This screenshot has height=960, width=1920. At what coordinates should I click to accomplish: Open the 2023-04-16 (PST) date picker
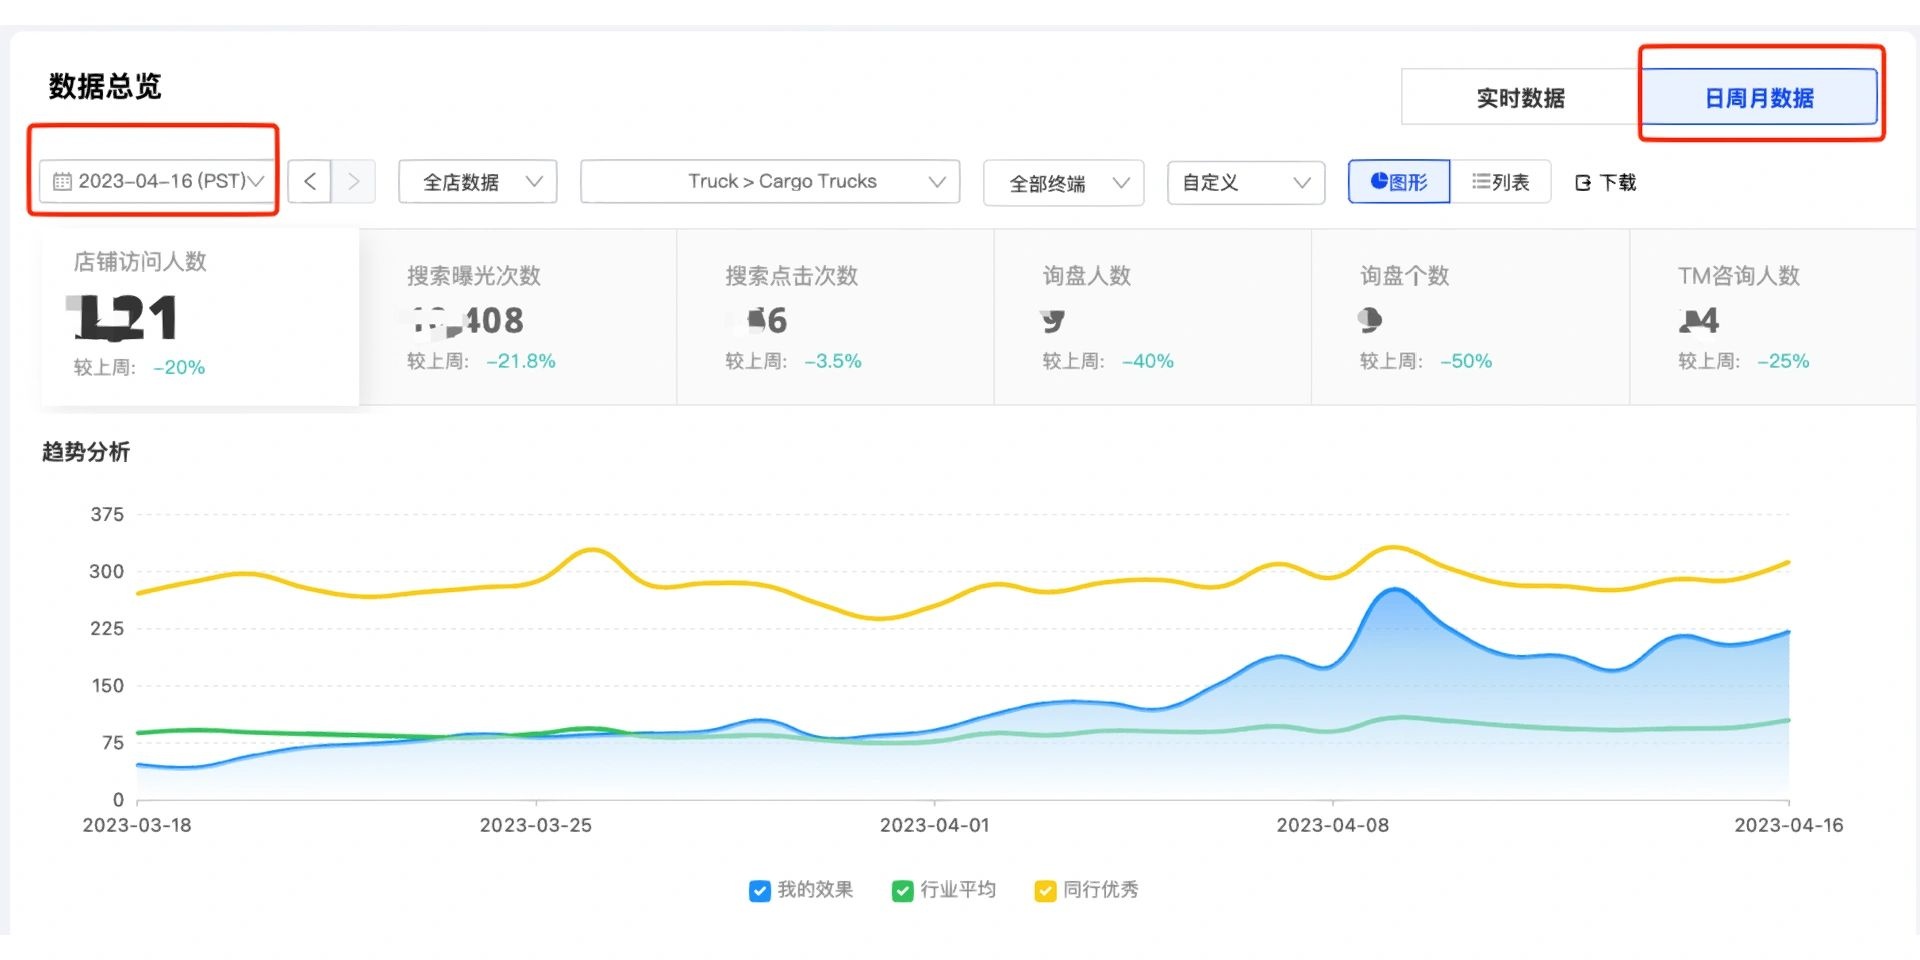pyautogui.click(x=158, y=181)
